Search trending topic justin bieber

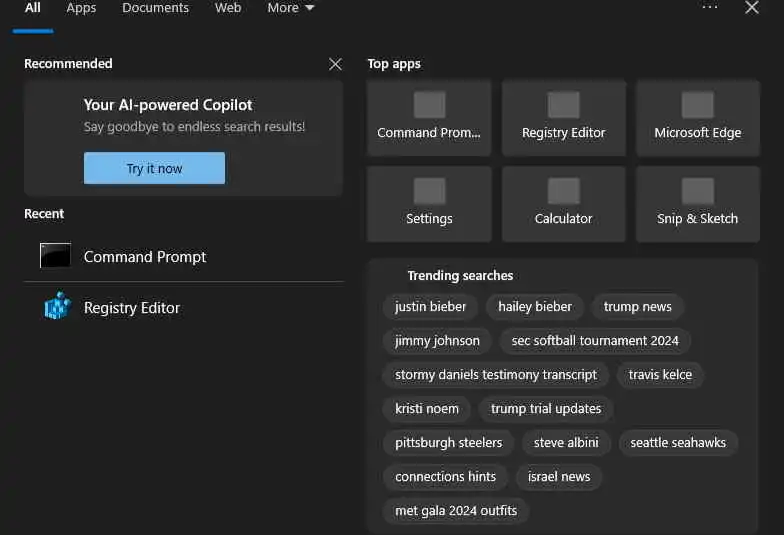[430, 307]
